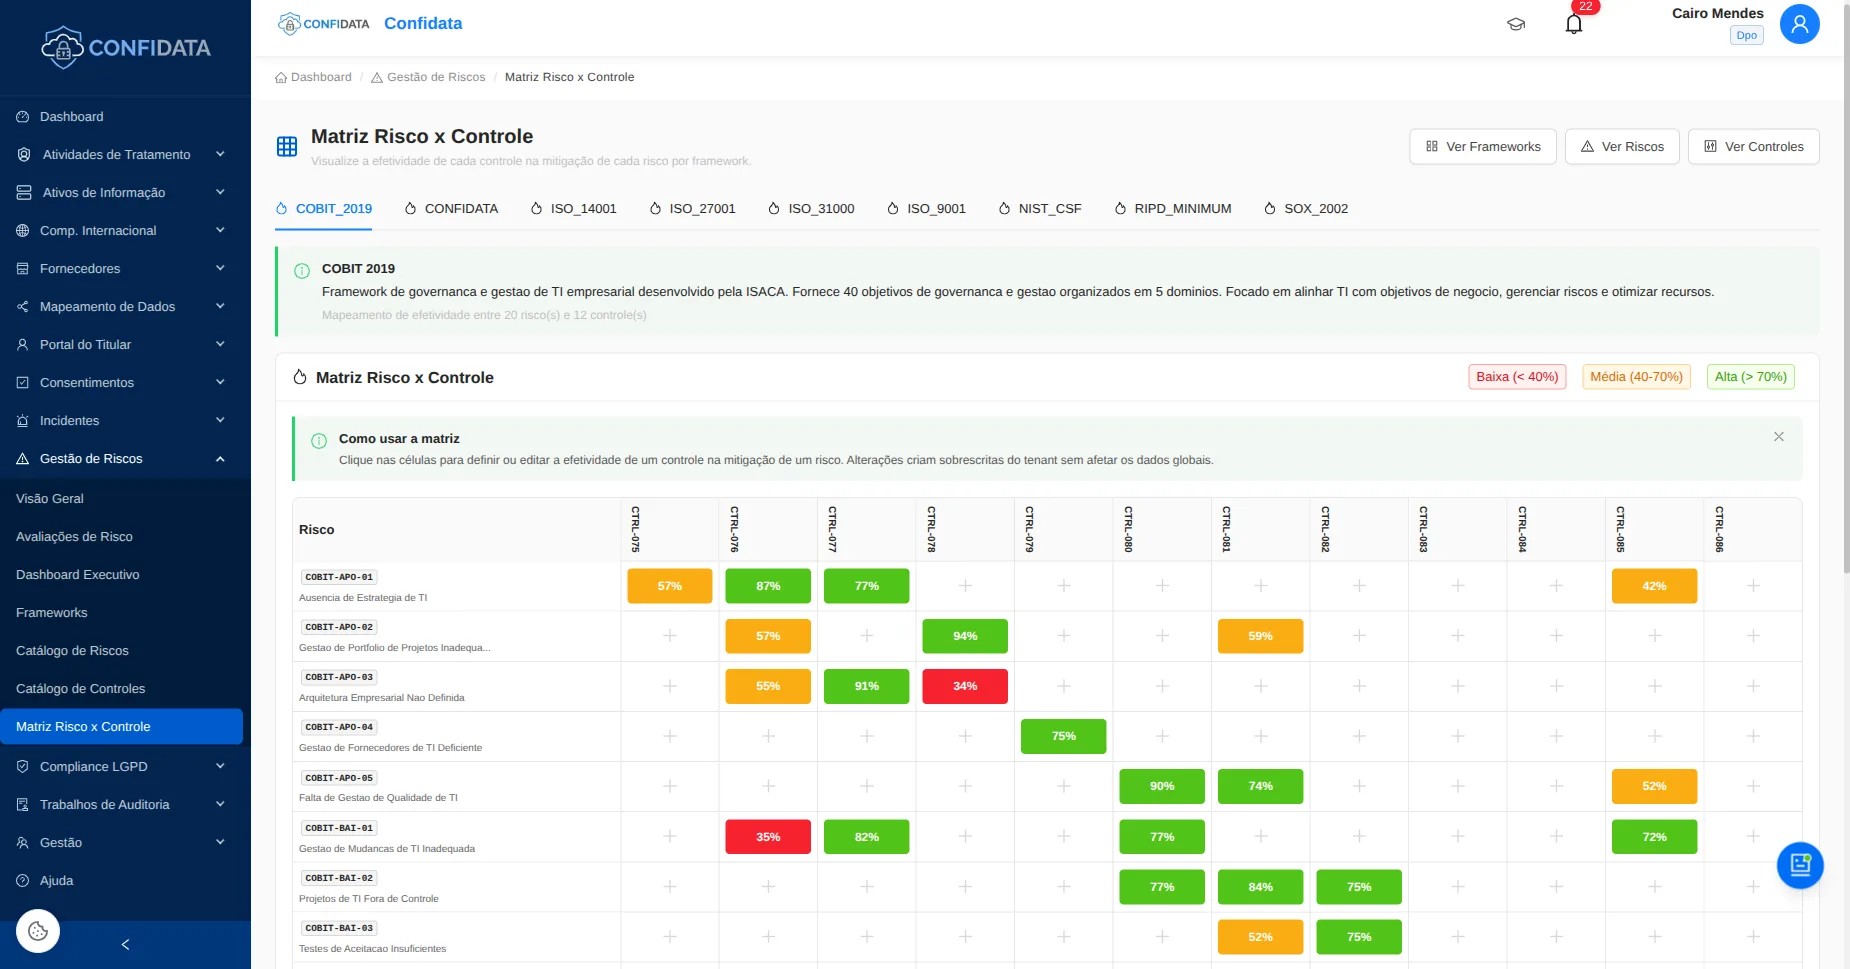Select the Incidentes sidebar item
The width and height of the screenshot is (1850, 969).
(x=70, y=420)
